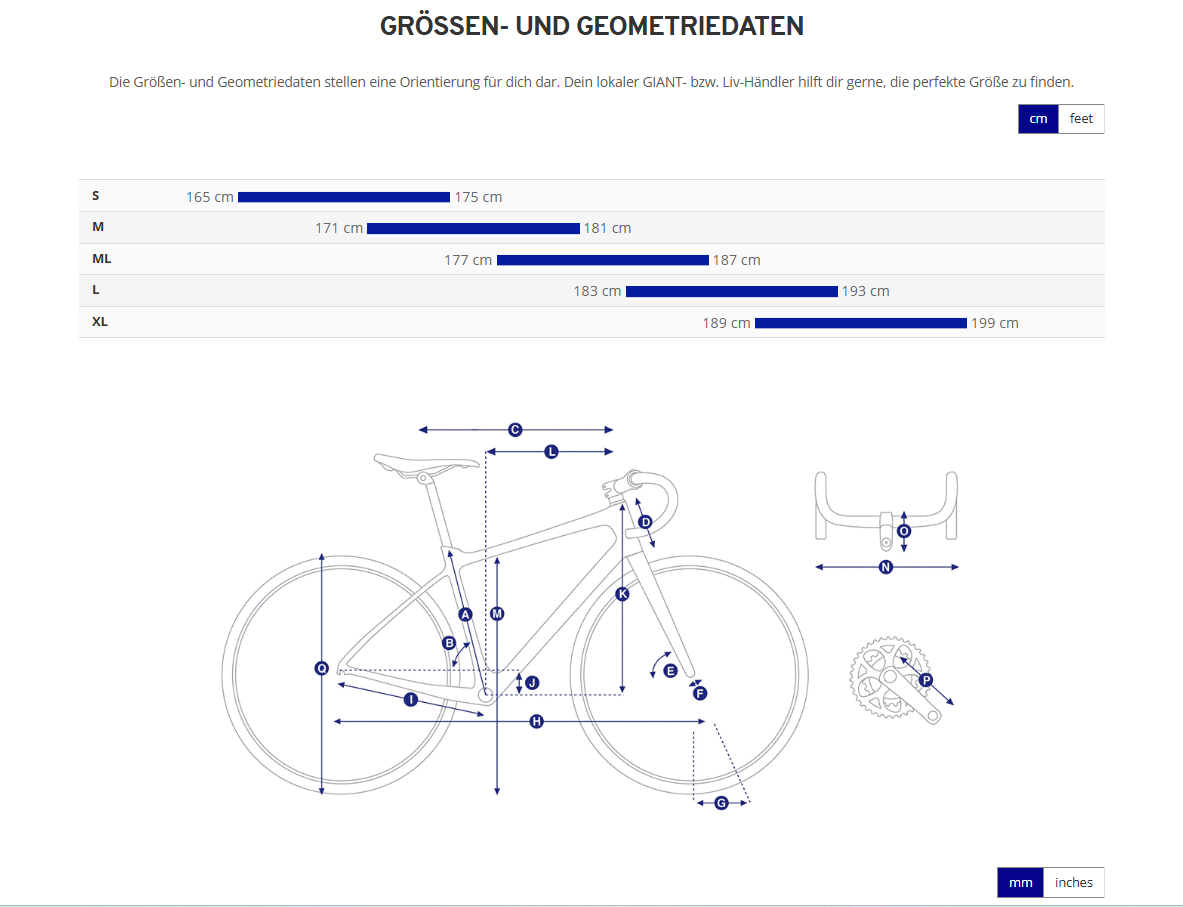This screenshot has height=907, width=1183.
Task: Click the size S row
Action: (96, 196)
